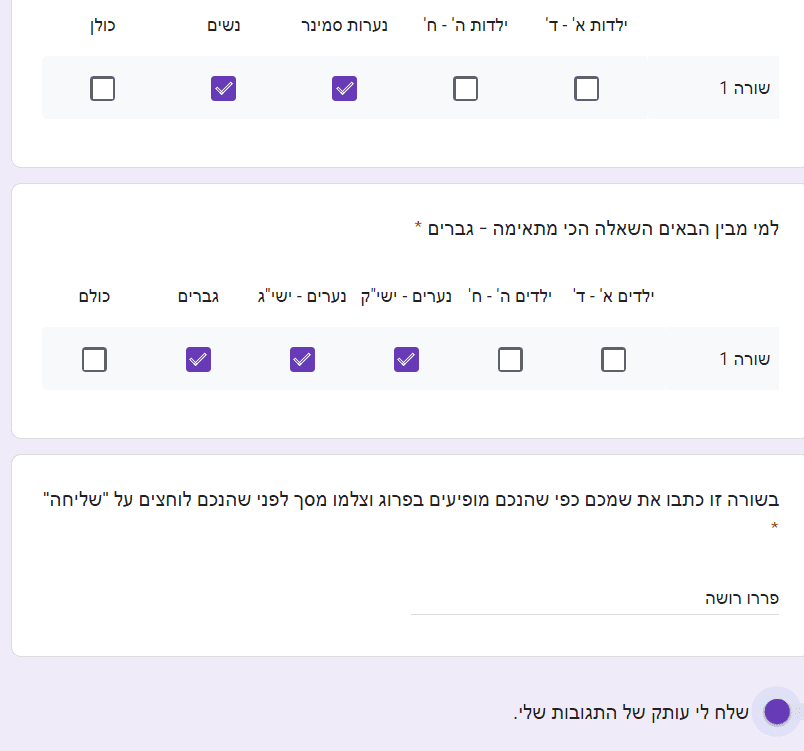804x751 pixels.
Task: Click the נערות סמינר column header text
Action: (344, 25)
